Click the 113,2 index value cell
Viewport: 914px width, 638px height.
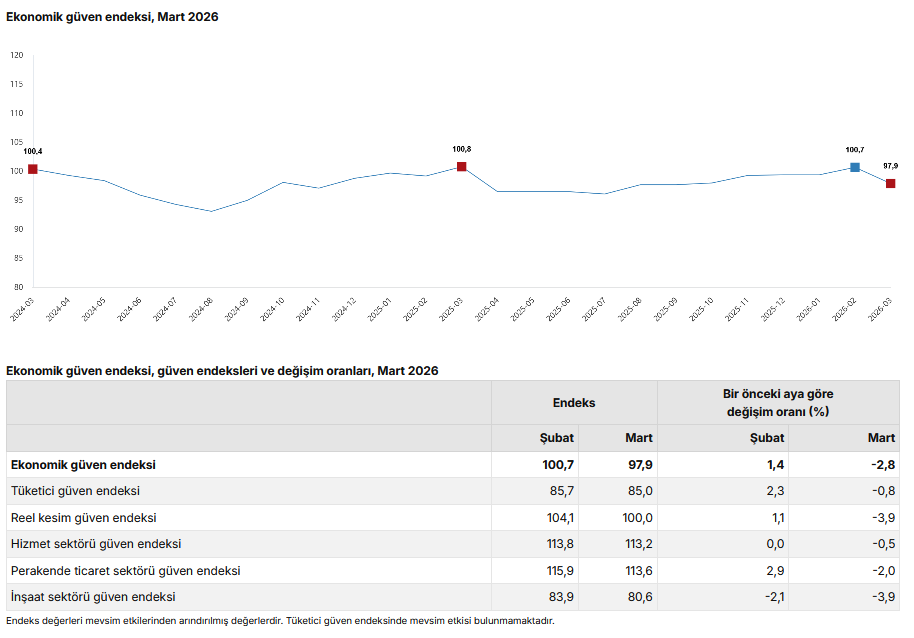[x=636, y=544]
